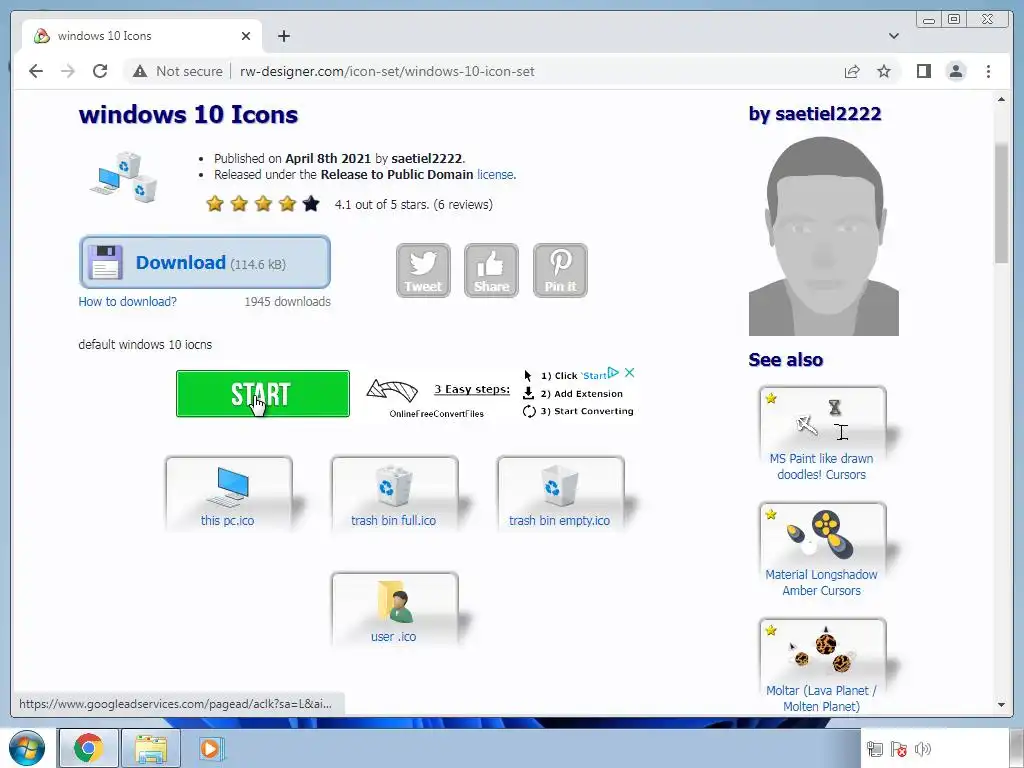Click the Tweet share button
Viewport: 1024px width, 768px height.
(423, 270)
